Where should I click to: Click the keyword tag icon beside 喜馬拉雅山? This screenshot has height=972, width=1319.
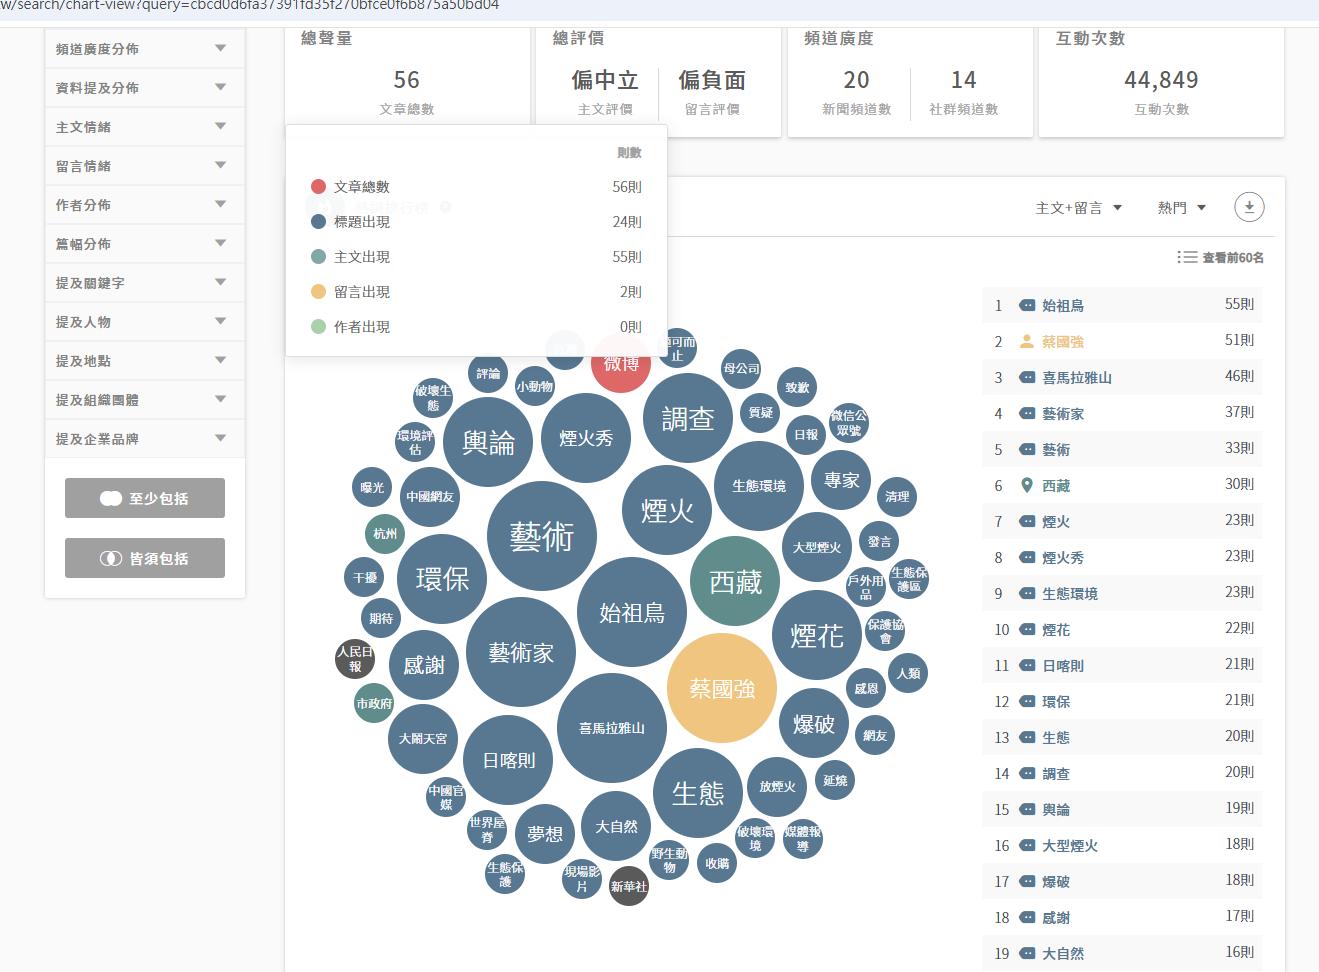(x=1026, y=377)
